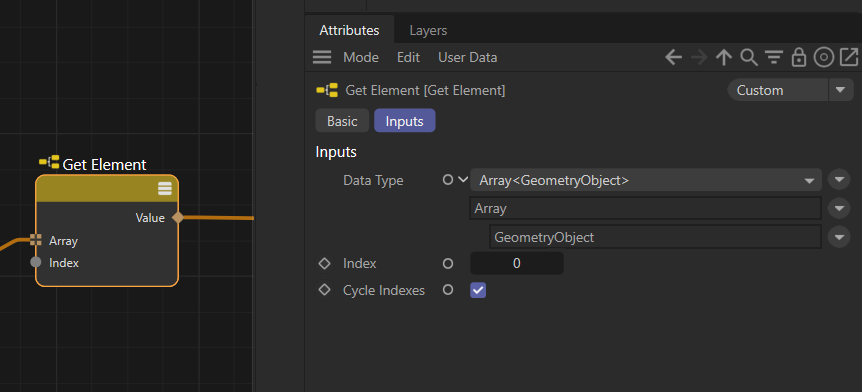Toggle Cycle Indexes keyframe diamond

coord(324,290)
